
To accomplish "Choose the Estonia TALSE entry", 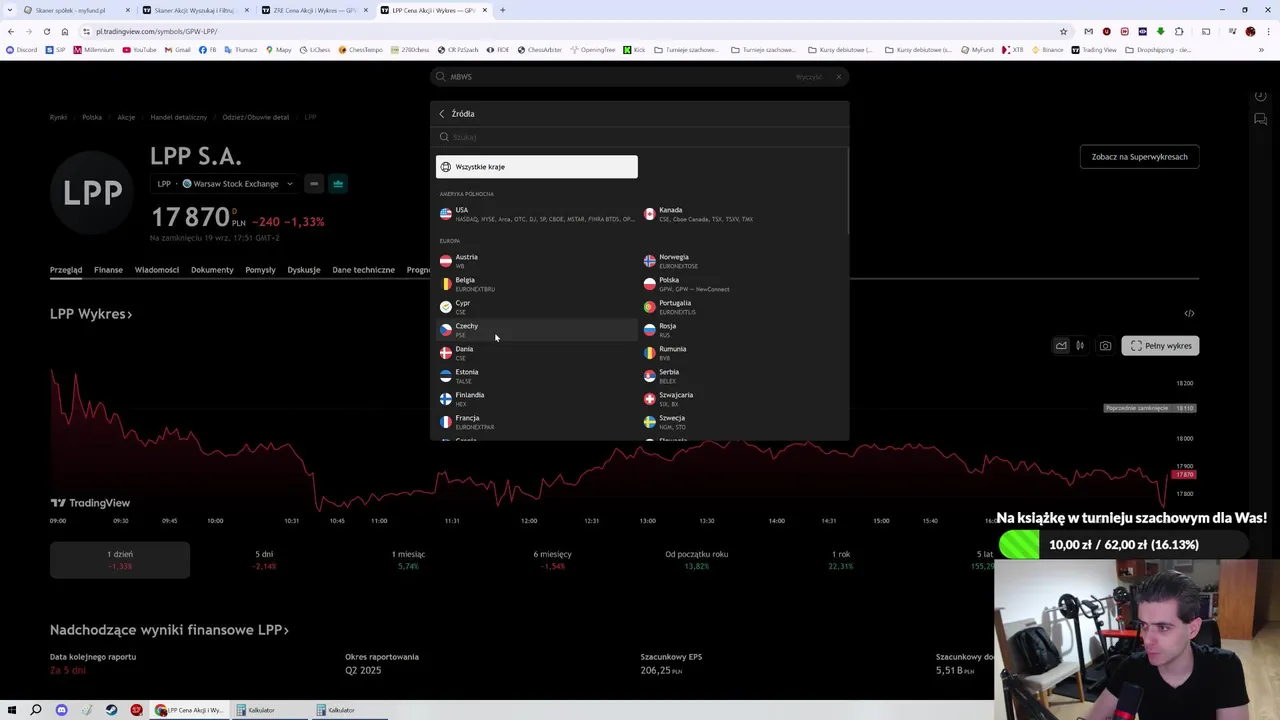I will (x=537, y=376).
